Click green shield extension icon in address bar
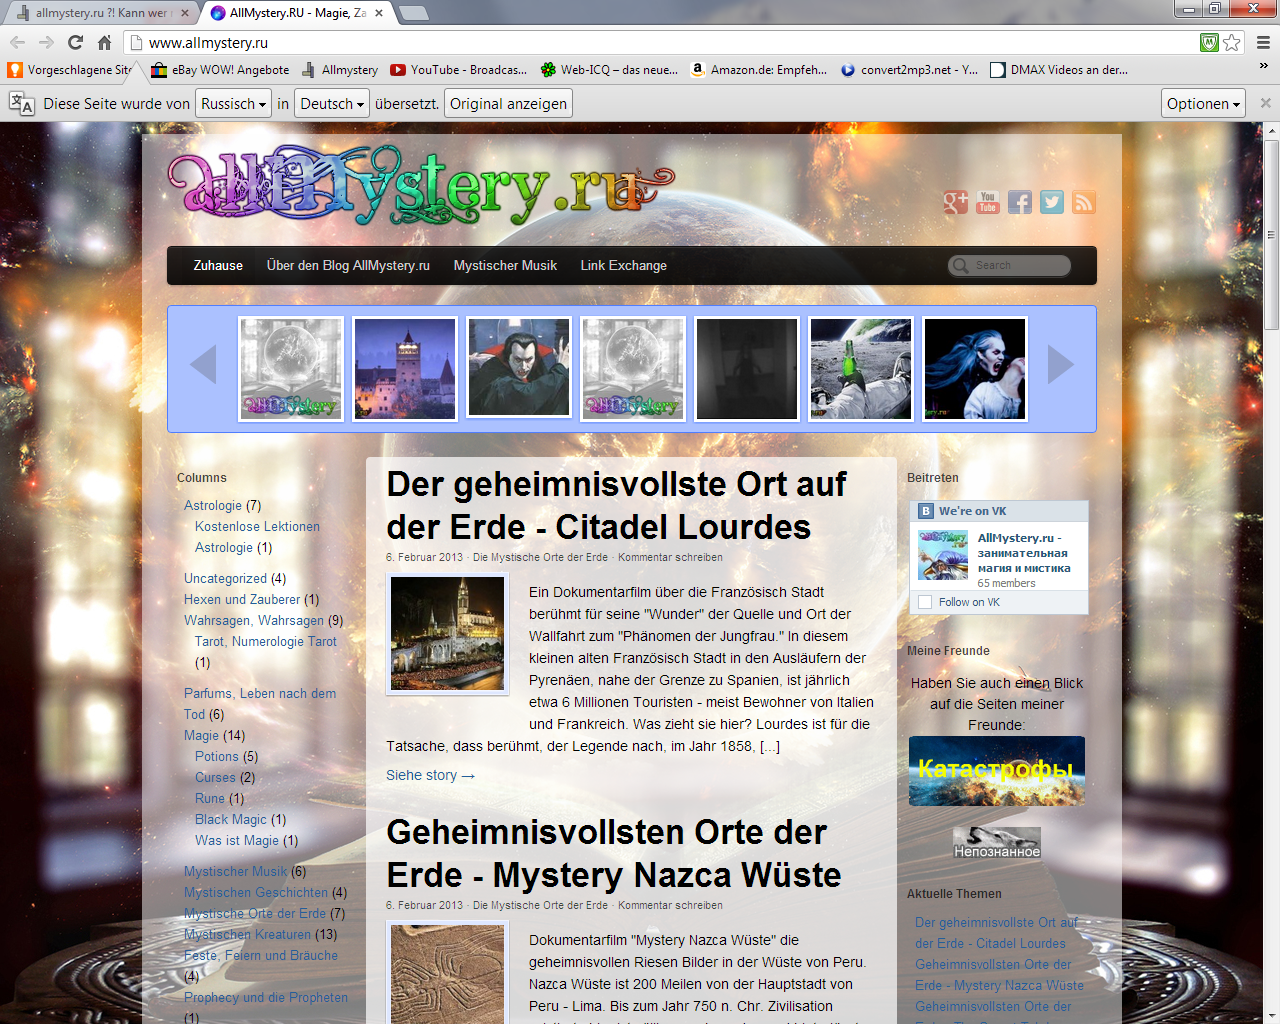Screen dimensions: 1280x1024 point(1209,42)
